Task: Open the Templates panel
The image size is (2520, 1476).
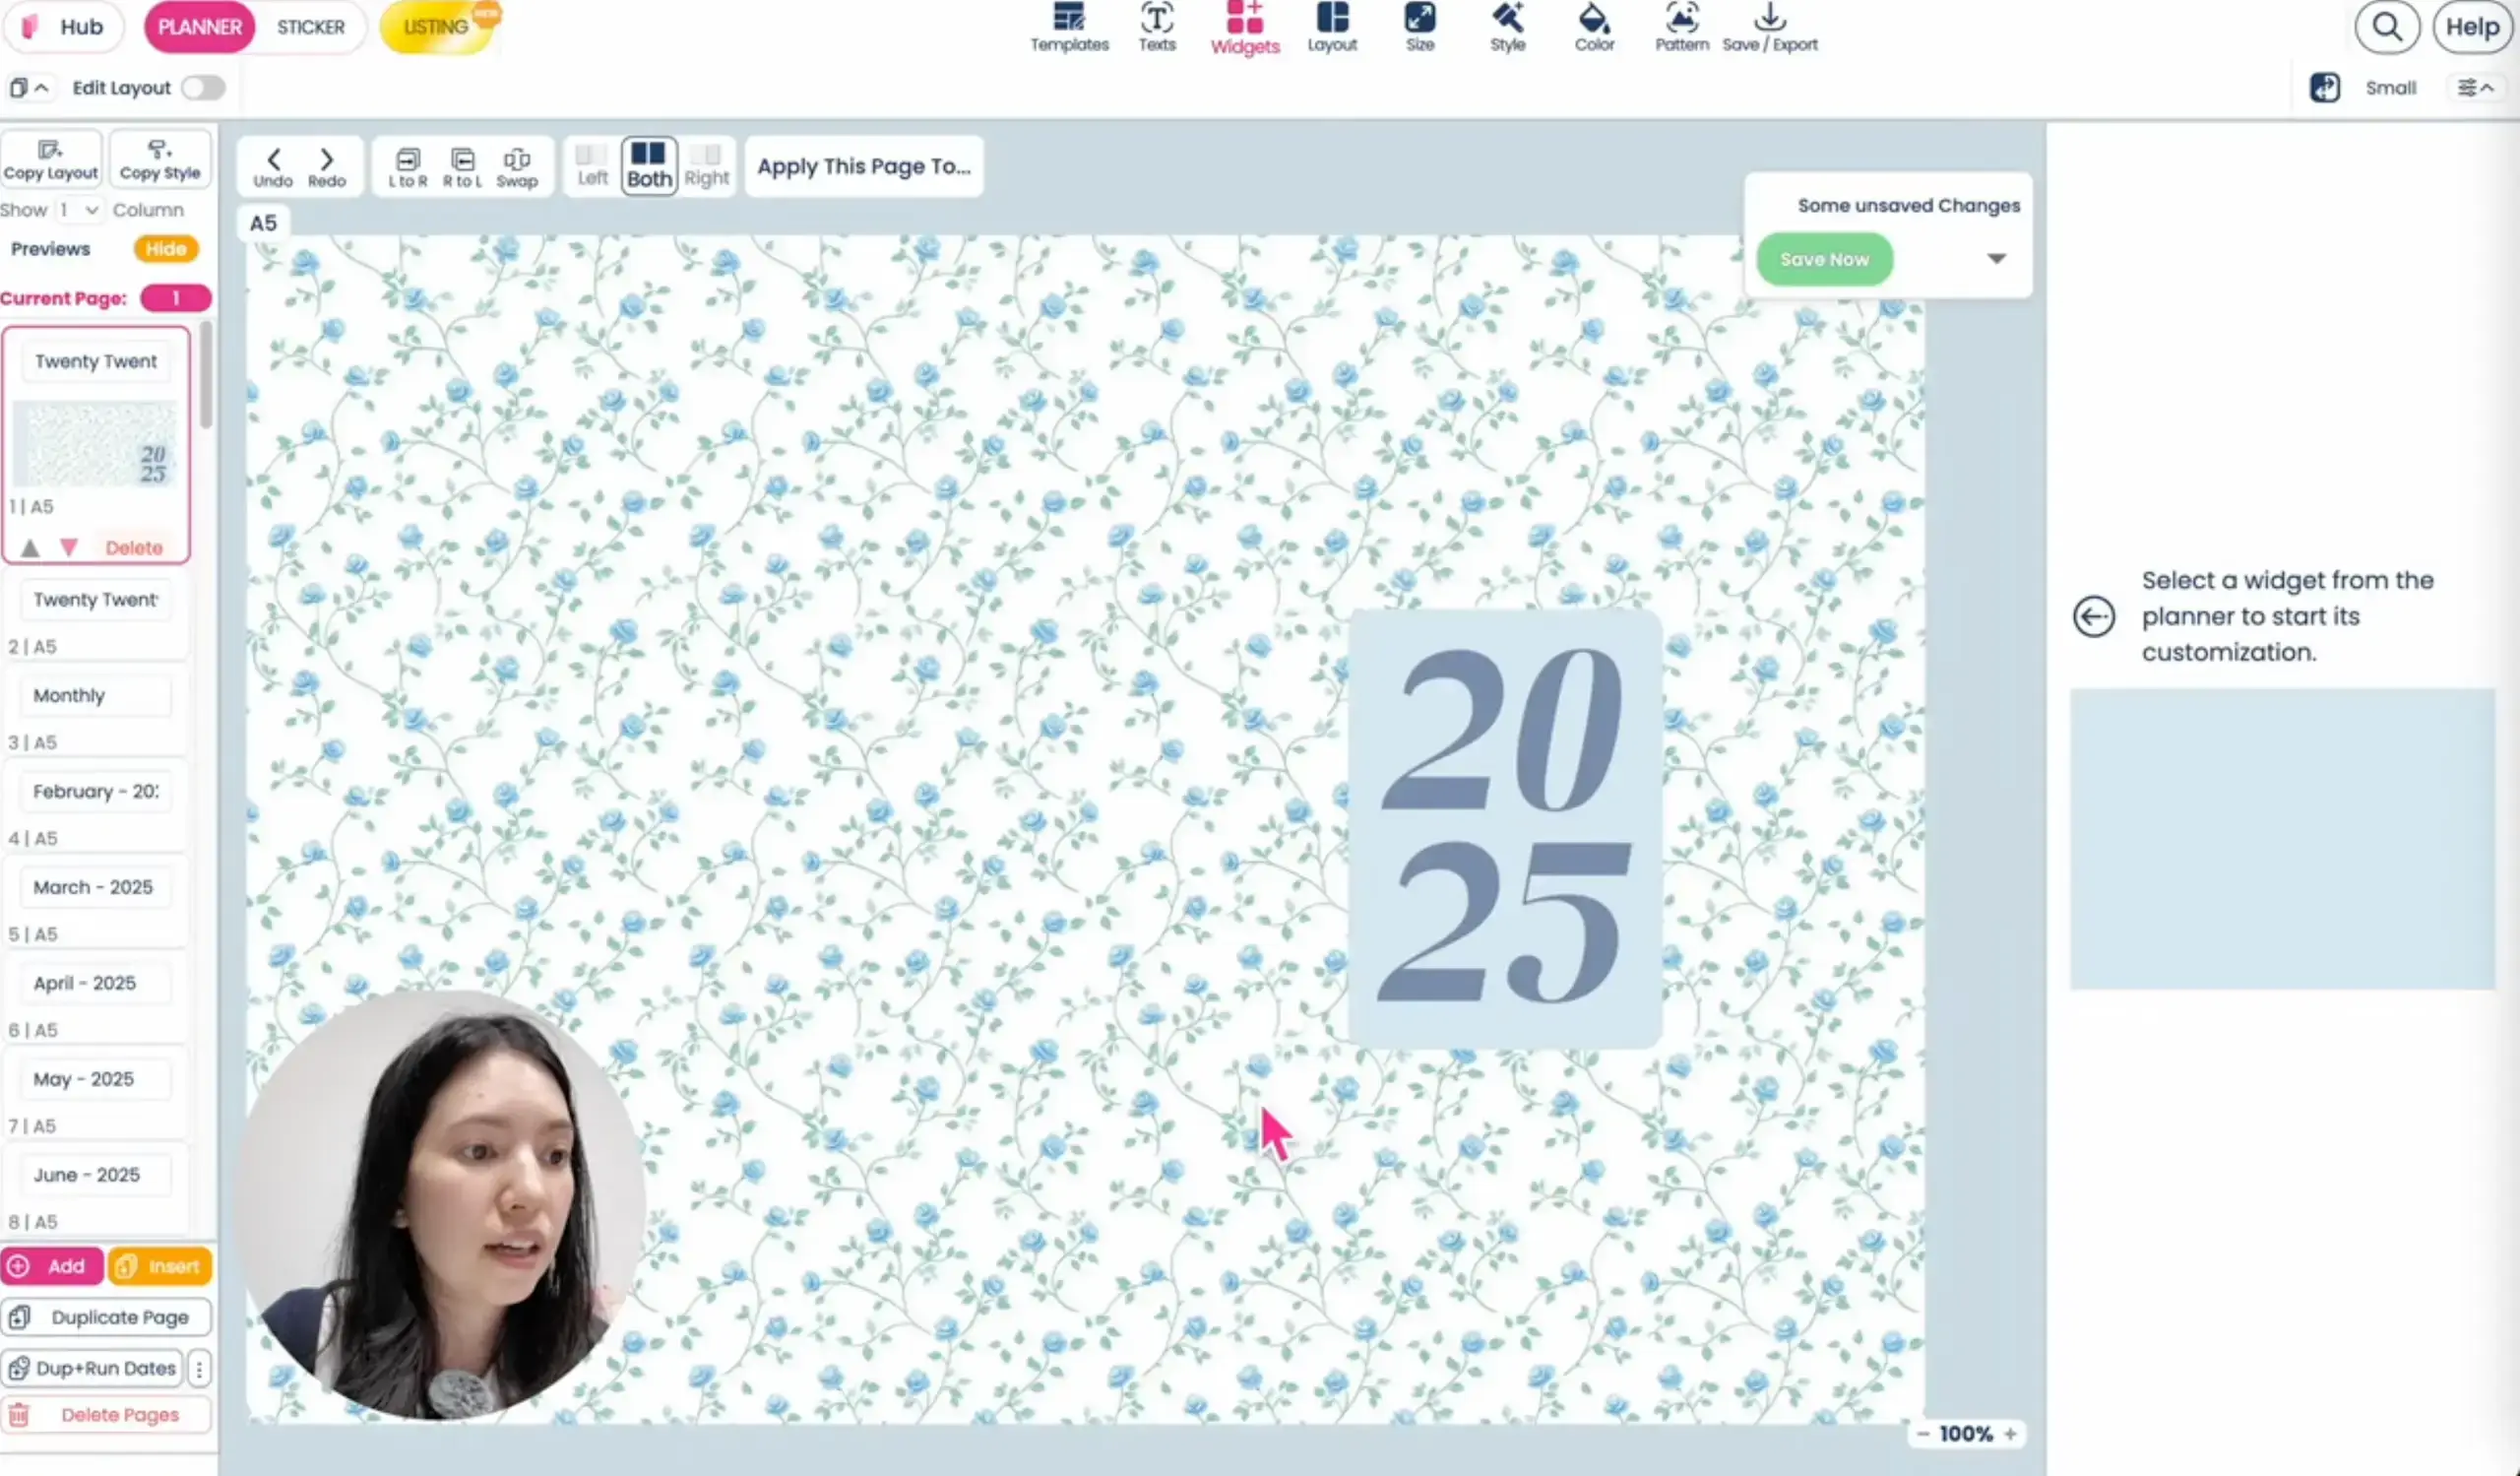Action: (x=1068, y=27)
